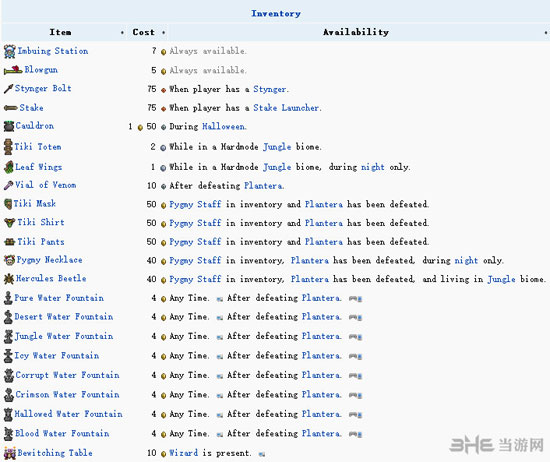Click the Tiki Pants item icon
550x462 pixels.
(x=9, y=242)
